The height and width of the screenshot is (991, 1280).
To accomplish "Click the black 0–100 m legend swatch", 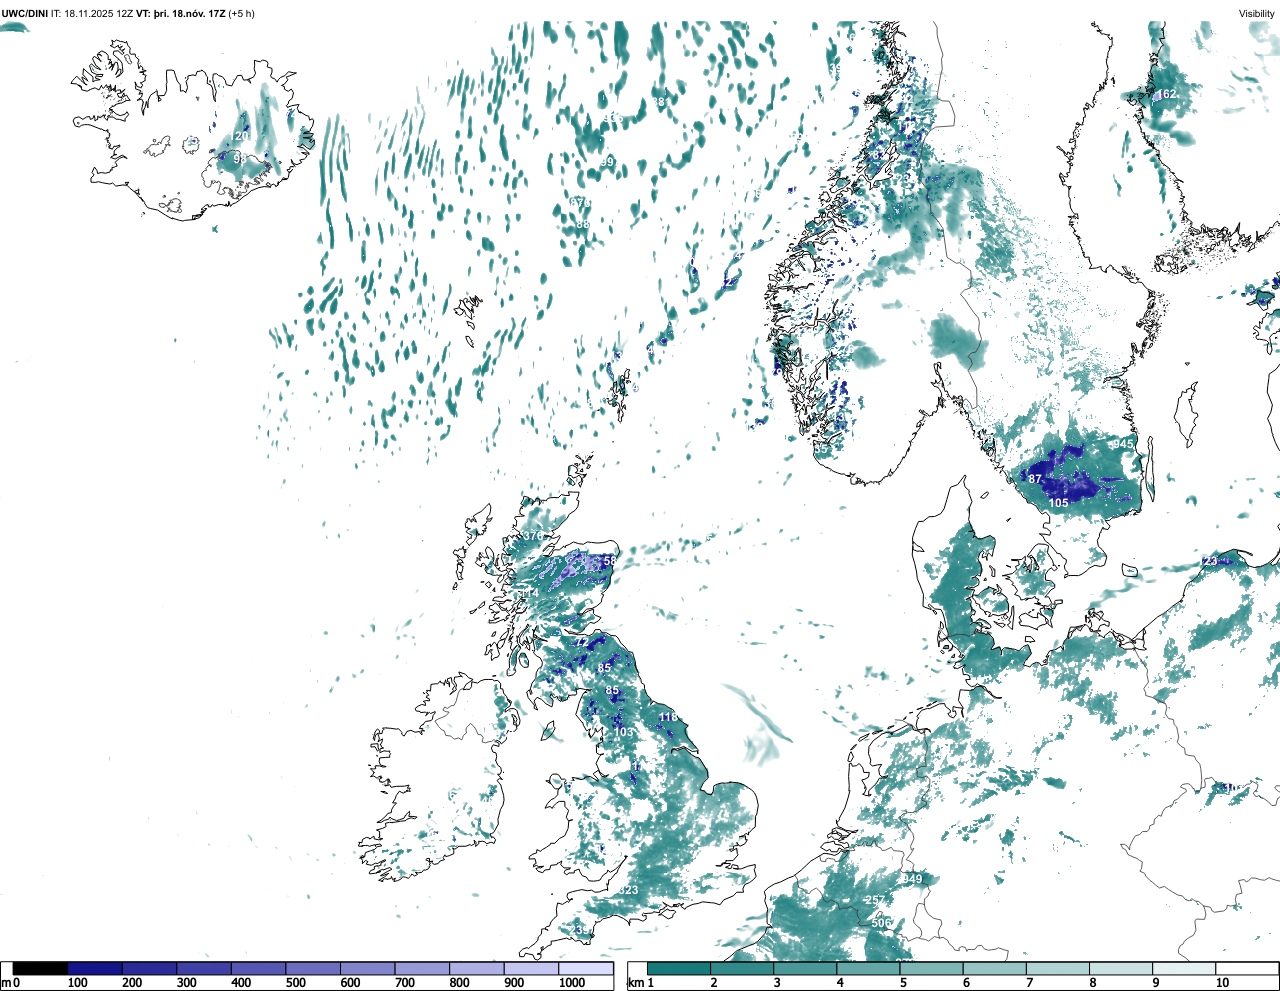I will [41, 969].
